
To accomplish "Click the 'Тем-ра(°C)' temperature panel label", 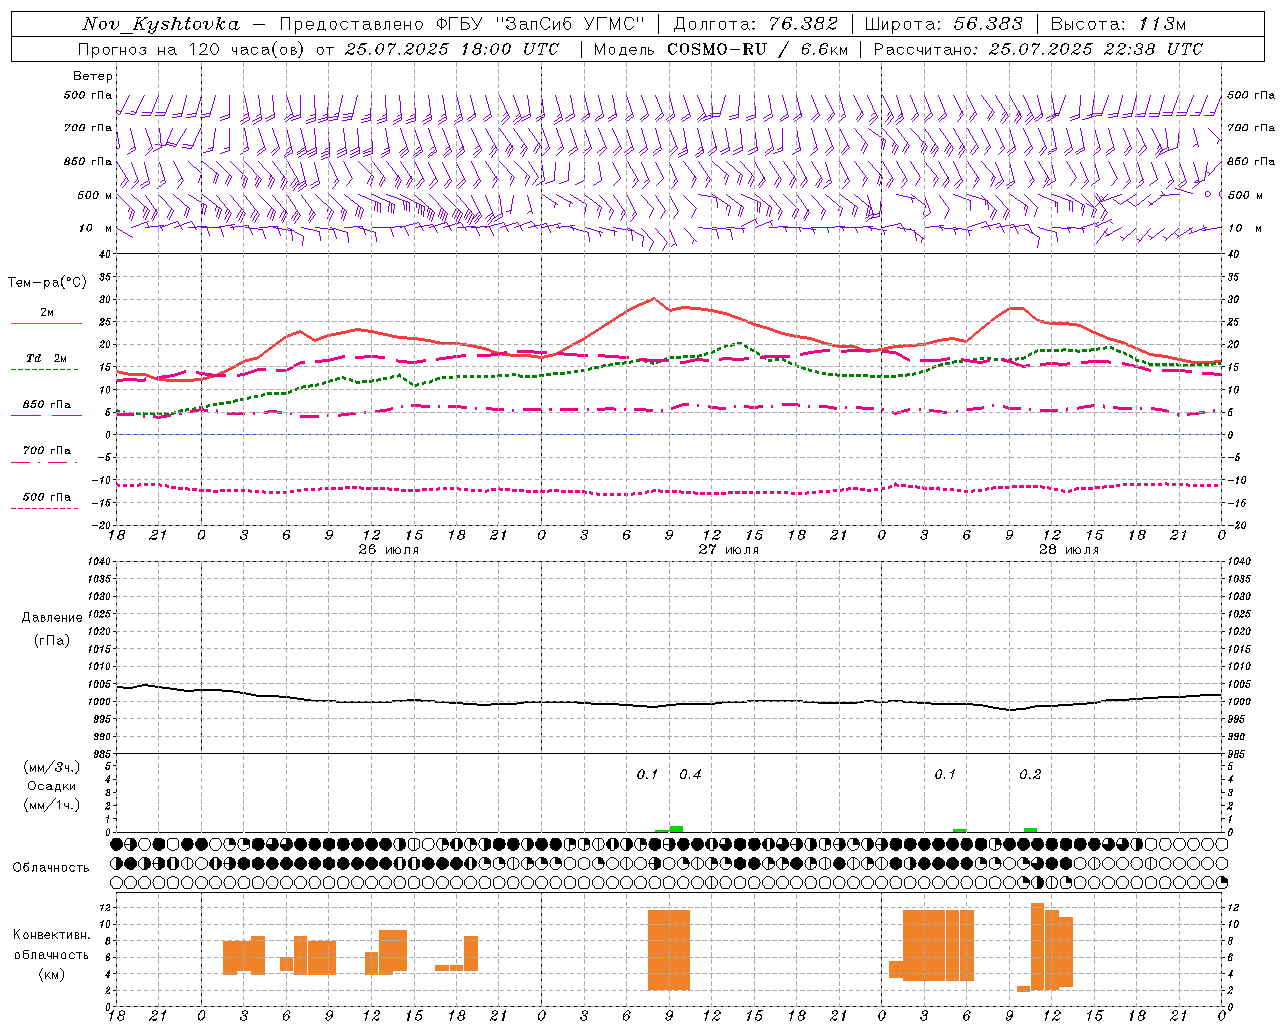I will click(x=48, y=283).
